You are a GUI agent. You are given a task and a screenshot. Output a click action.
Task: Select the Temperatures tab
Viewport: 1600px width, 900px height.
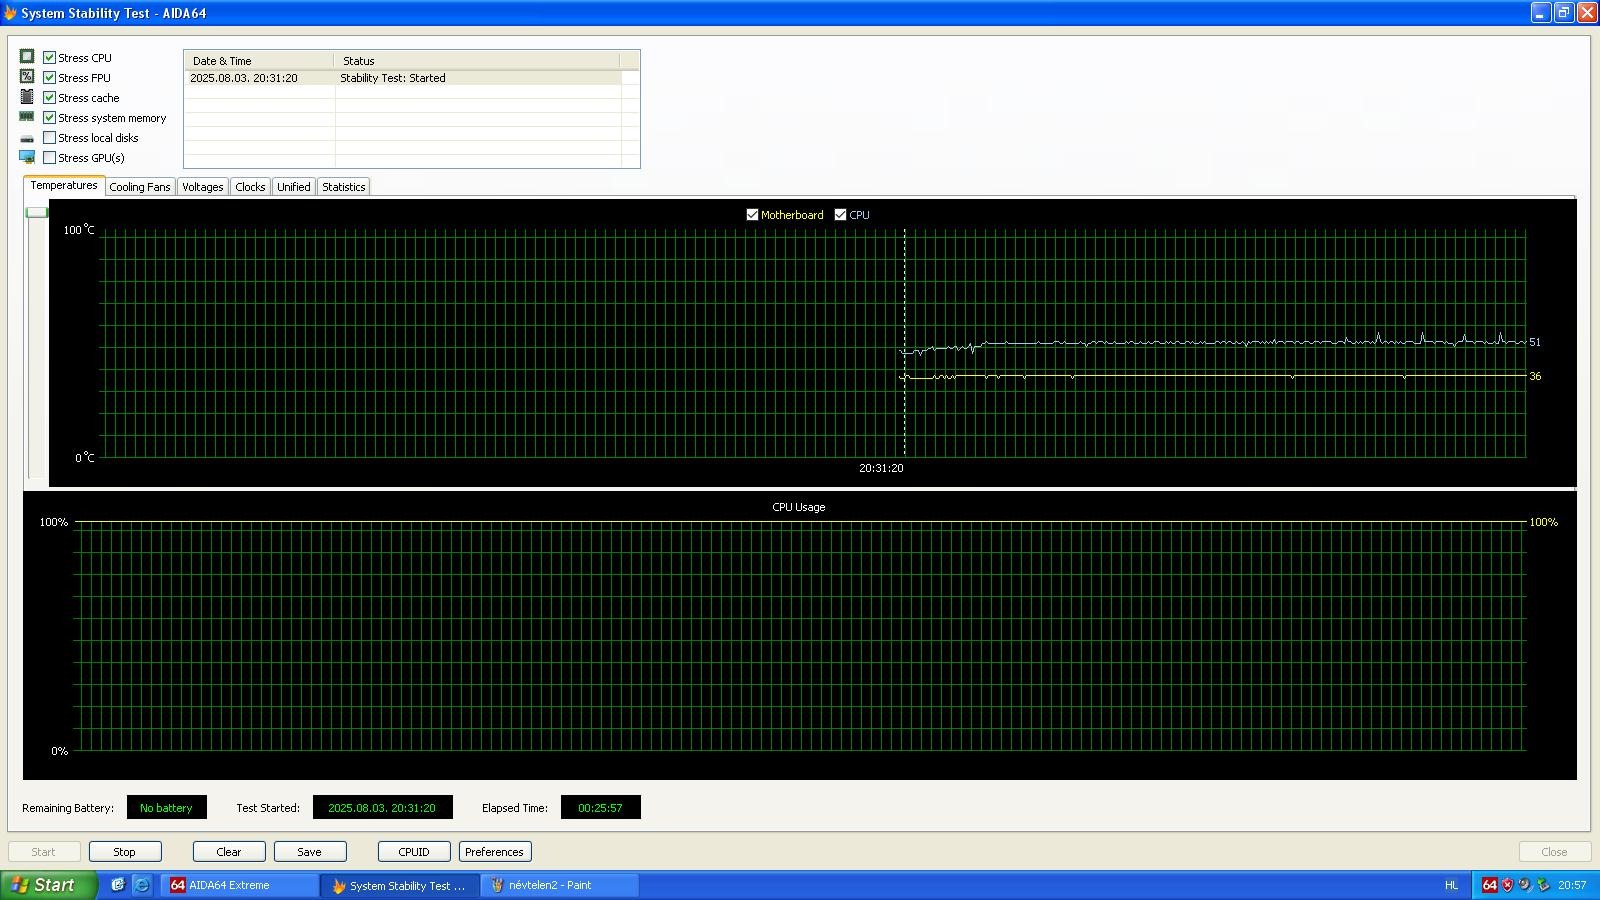pos(64,185)
